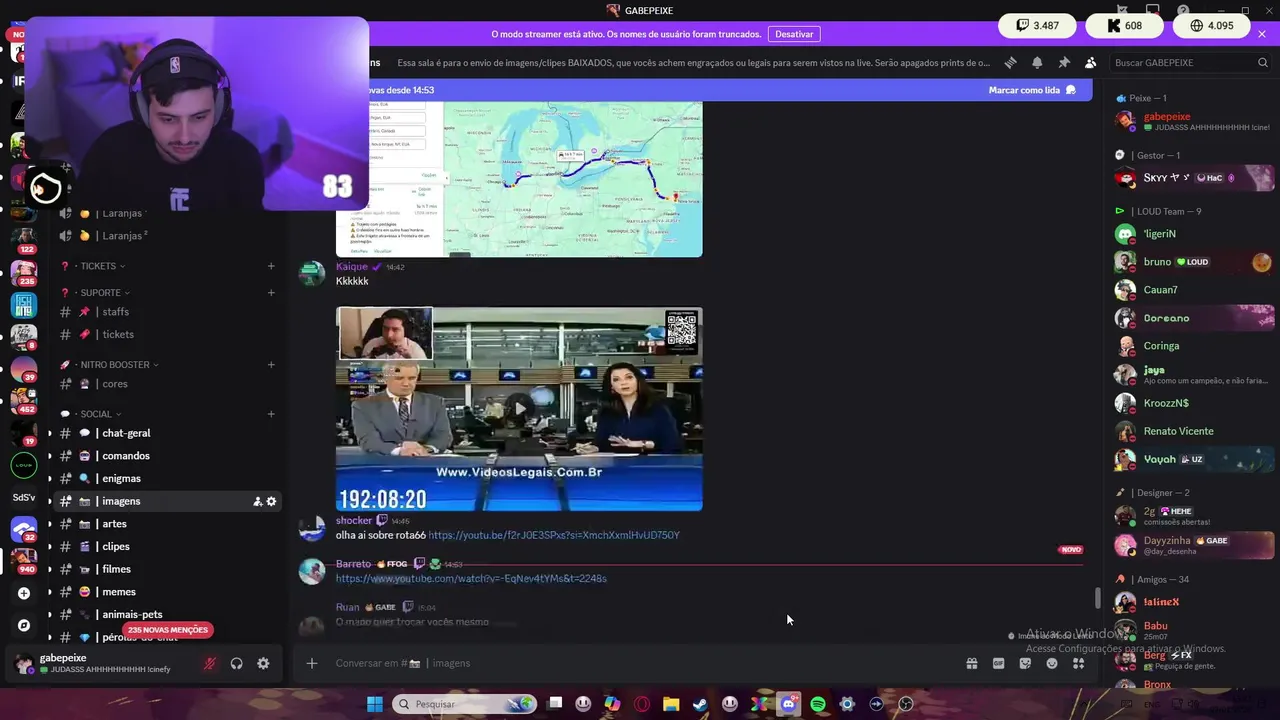The height and width of the screenshot is (720, 1280).
Task: Collapse the NITRO BOOSTER category
Action: (x=115, y=365)
